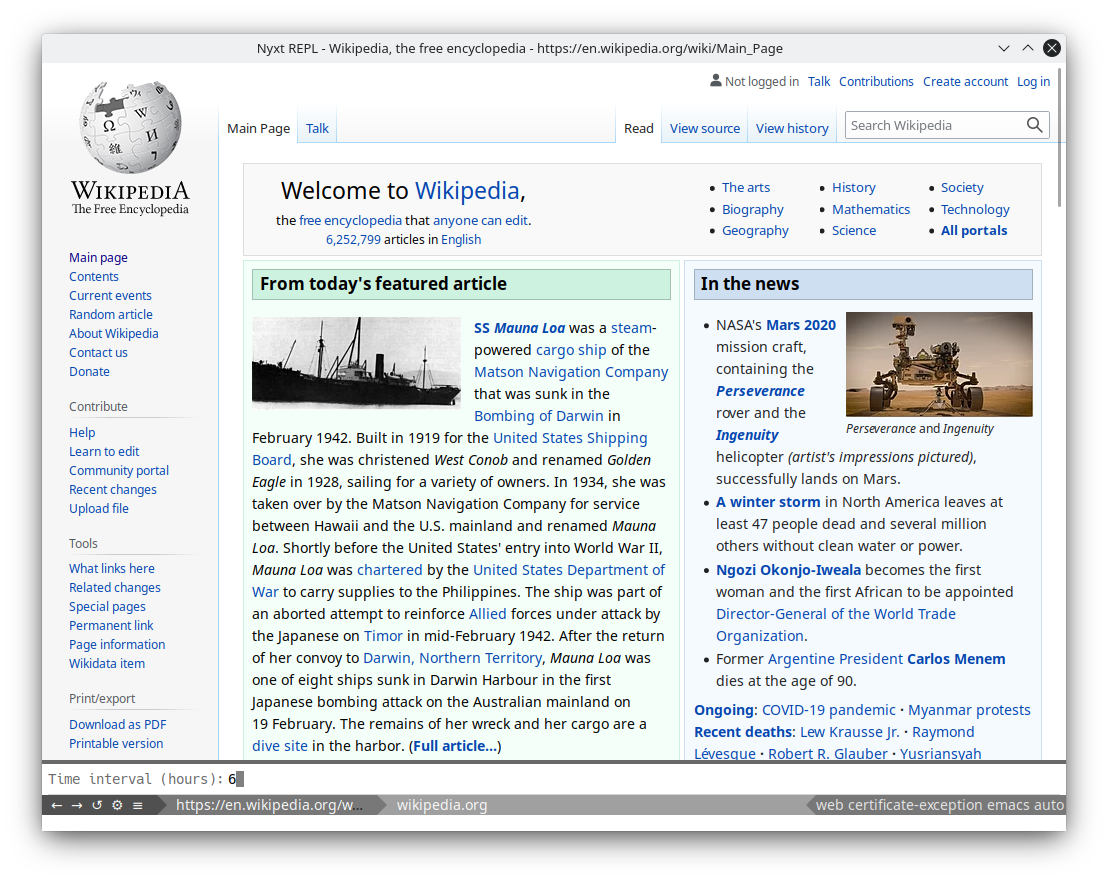Click the wikipedia.org domain segment in status bar
This screenshot has width=1108, height=881.
click(442, 805)
